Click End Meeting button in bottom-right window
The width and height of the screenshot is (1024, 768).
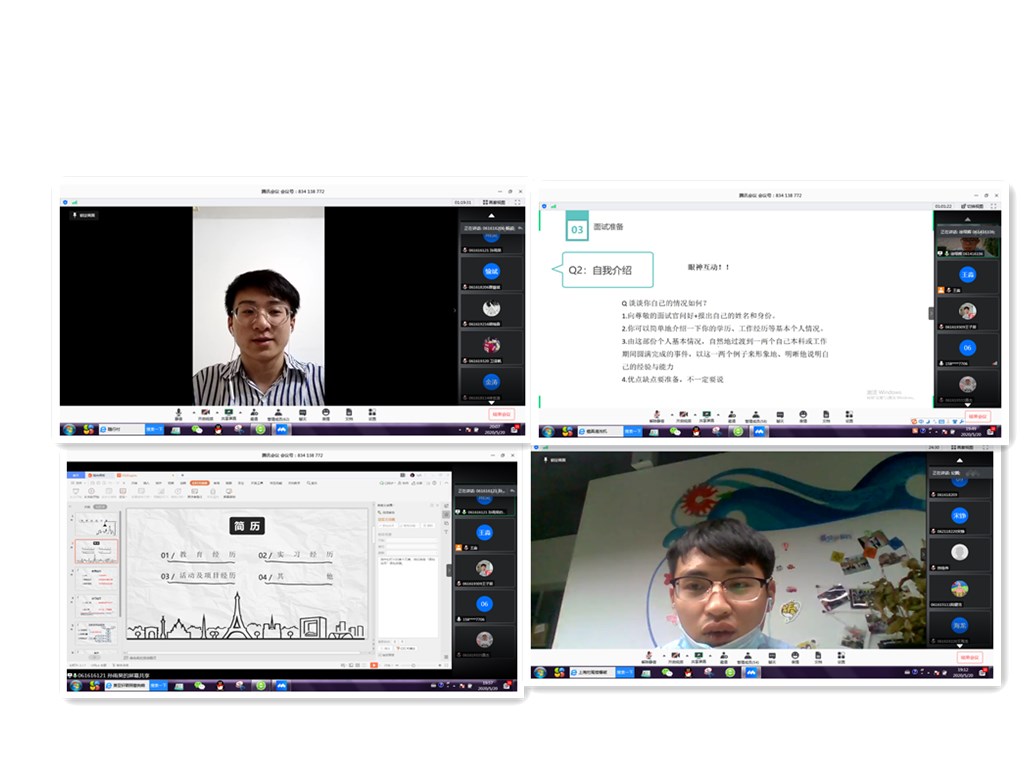click(x=969, y=658)
